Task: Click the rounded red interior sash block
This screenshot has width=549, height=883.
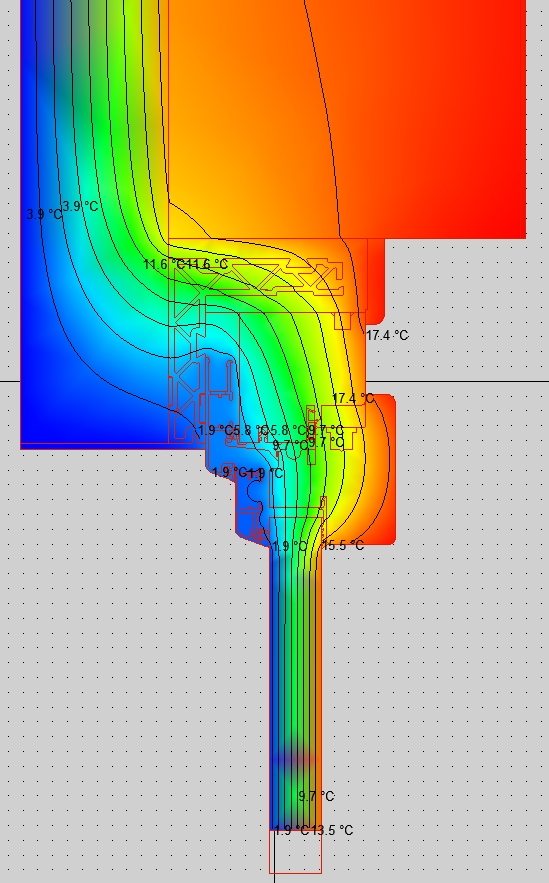Action: coord(376,469)
